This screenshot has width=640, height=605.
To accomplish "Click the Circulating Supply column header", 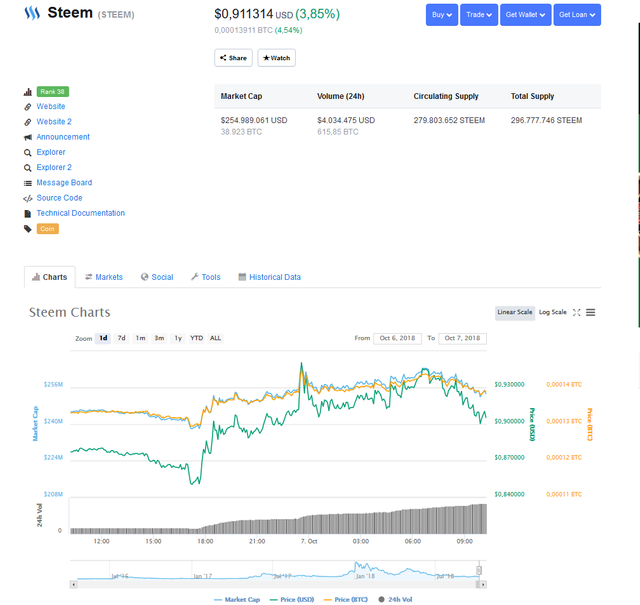I will click(446, 96).
